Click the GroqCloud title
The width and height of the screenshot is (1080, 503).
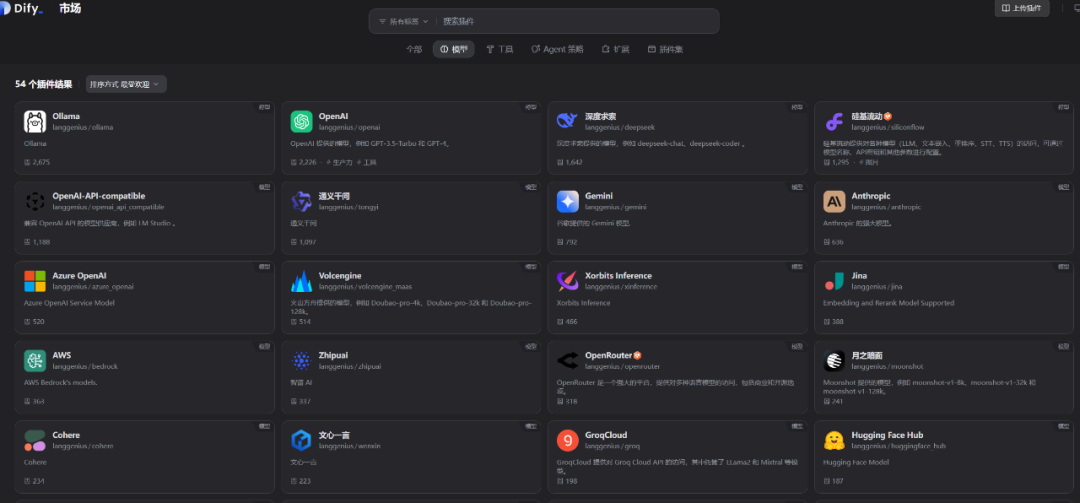point(606,435)
